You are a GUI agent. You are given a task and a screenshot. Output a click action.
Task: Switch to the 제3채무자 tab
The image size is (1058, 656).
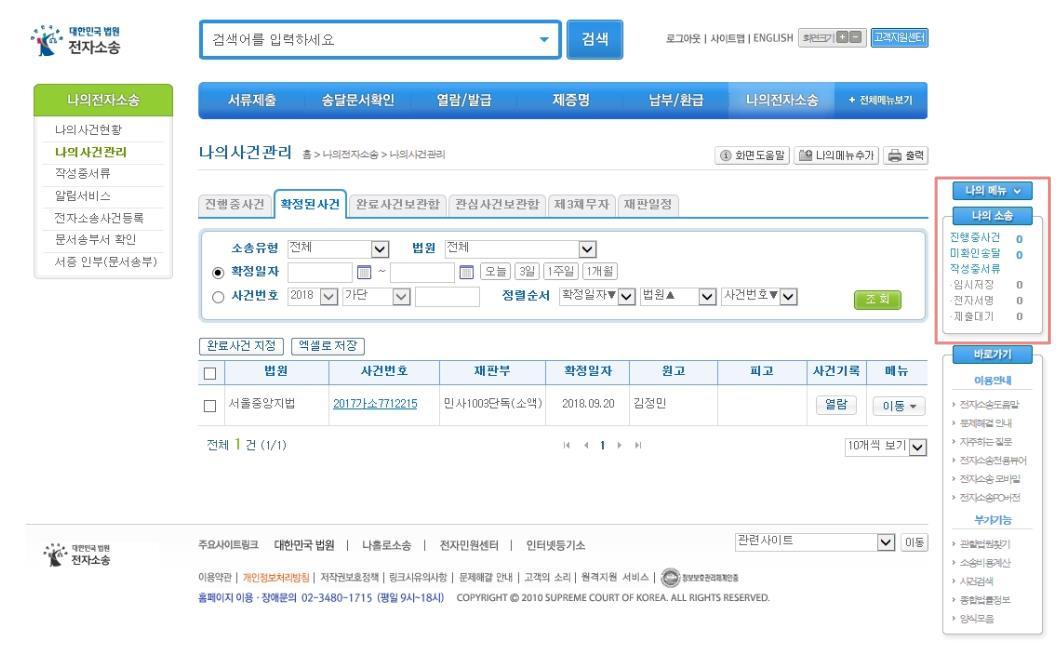(x=582, y=204)
